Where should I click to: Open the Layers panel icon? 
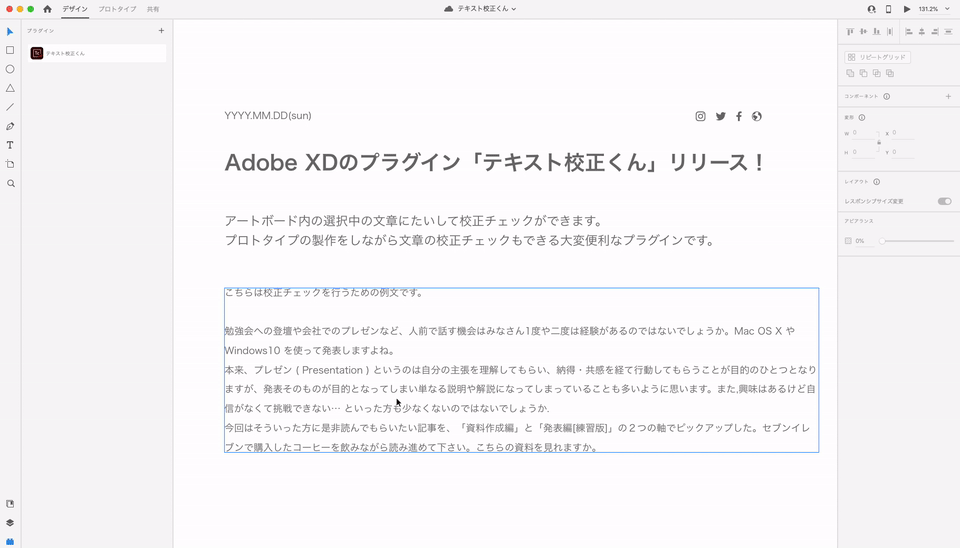coord(10,523)
